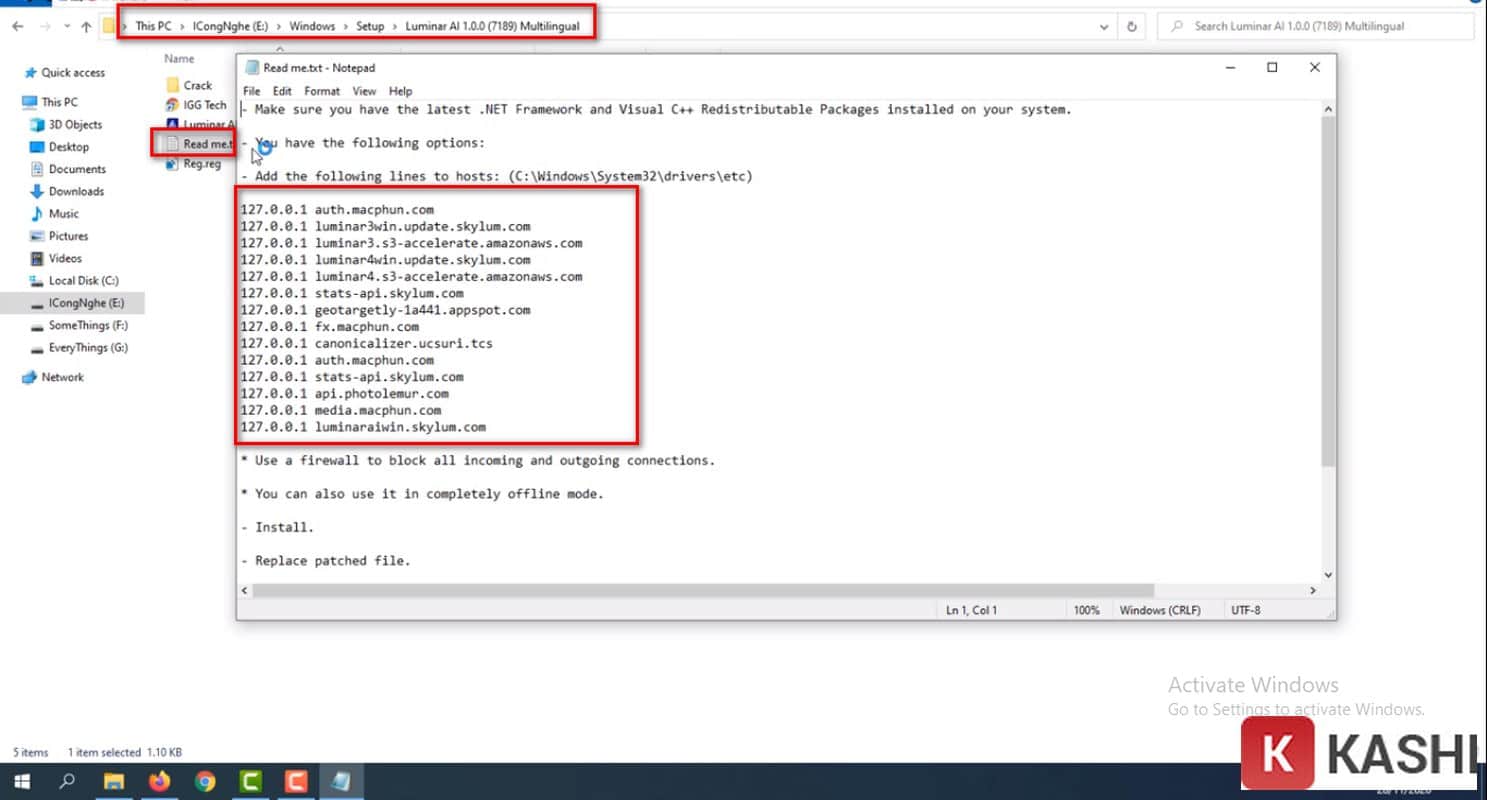This screenshot has width=1487, height=800.
Task: Click 'Ln 1, Col 1' in status bar
Action: [971, 610]
